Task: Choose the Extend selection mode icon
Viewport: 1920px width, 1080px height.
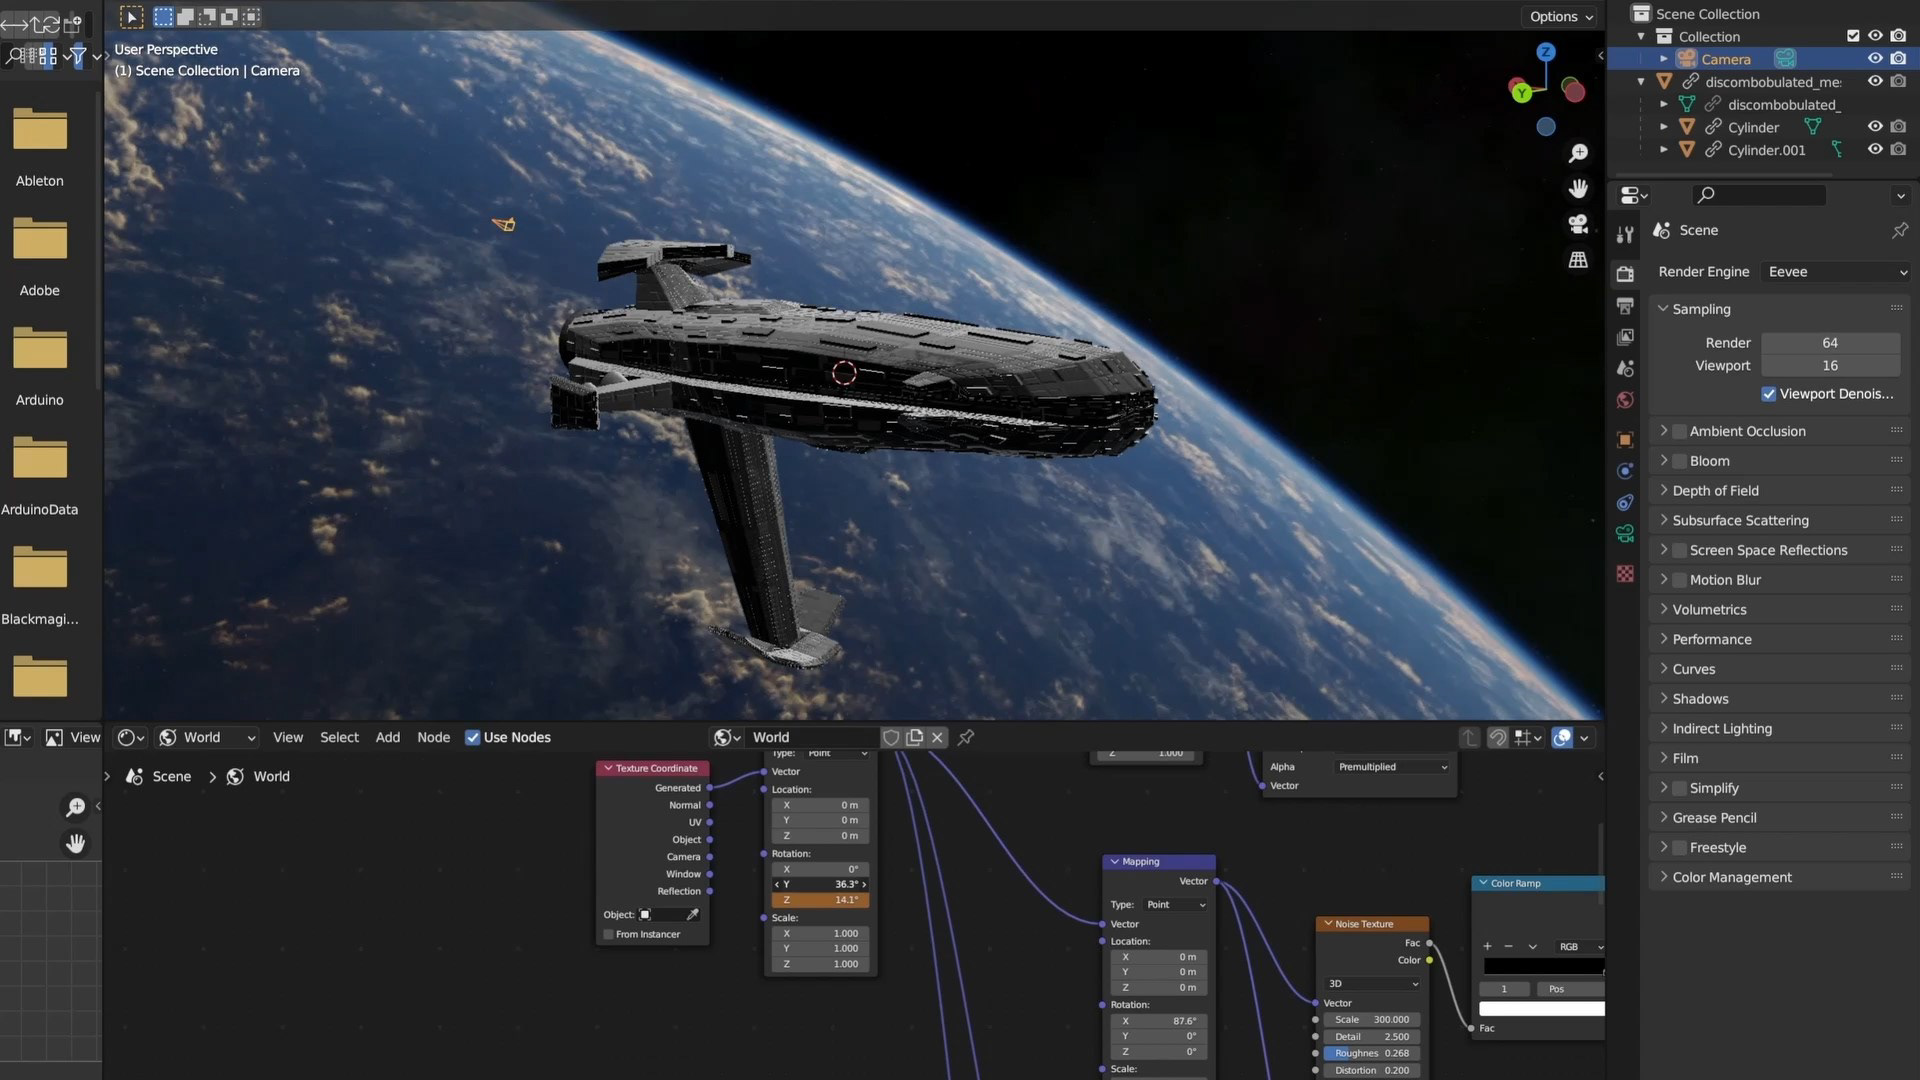Action: click(x=185, y=17)
